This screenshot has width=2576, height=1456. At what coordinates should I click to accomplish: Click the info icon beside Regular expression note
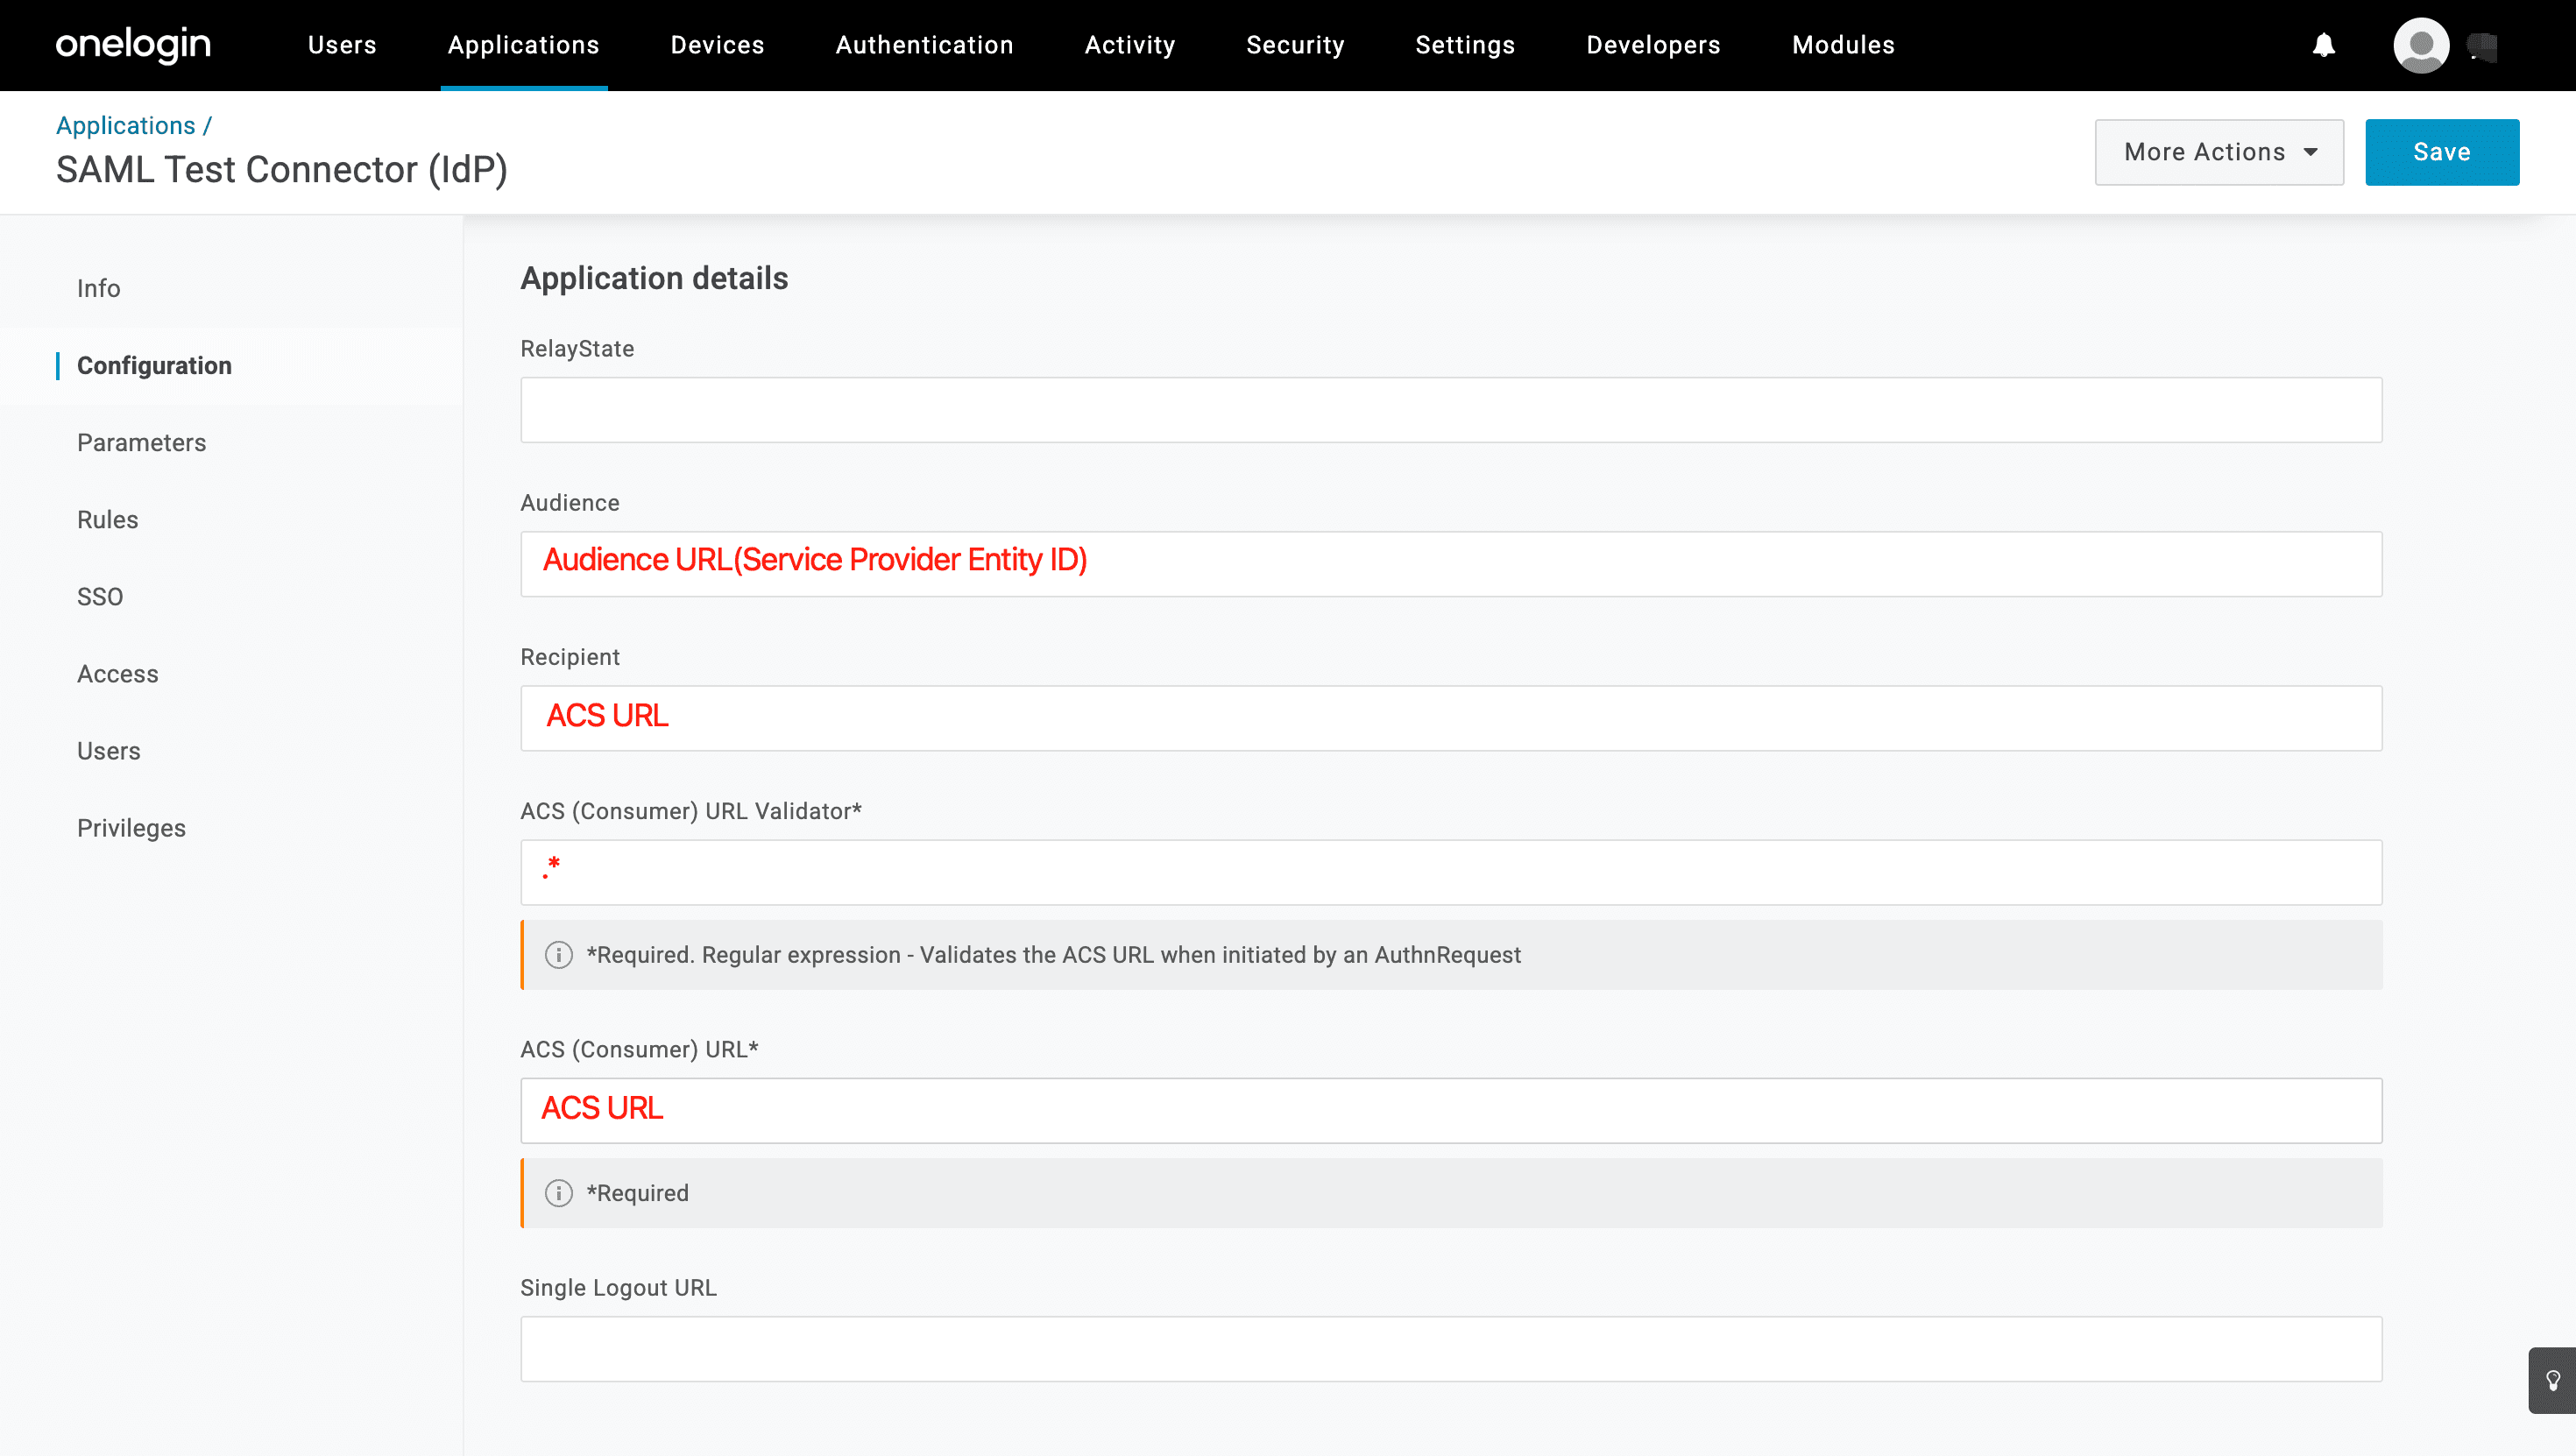click(558, 955)
